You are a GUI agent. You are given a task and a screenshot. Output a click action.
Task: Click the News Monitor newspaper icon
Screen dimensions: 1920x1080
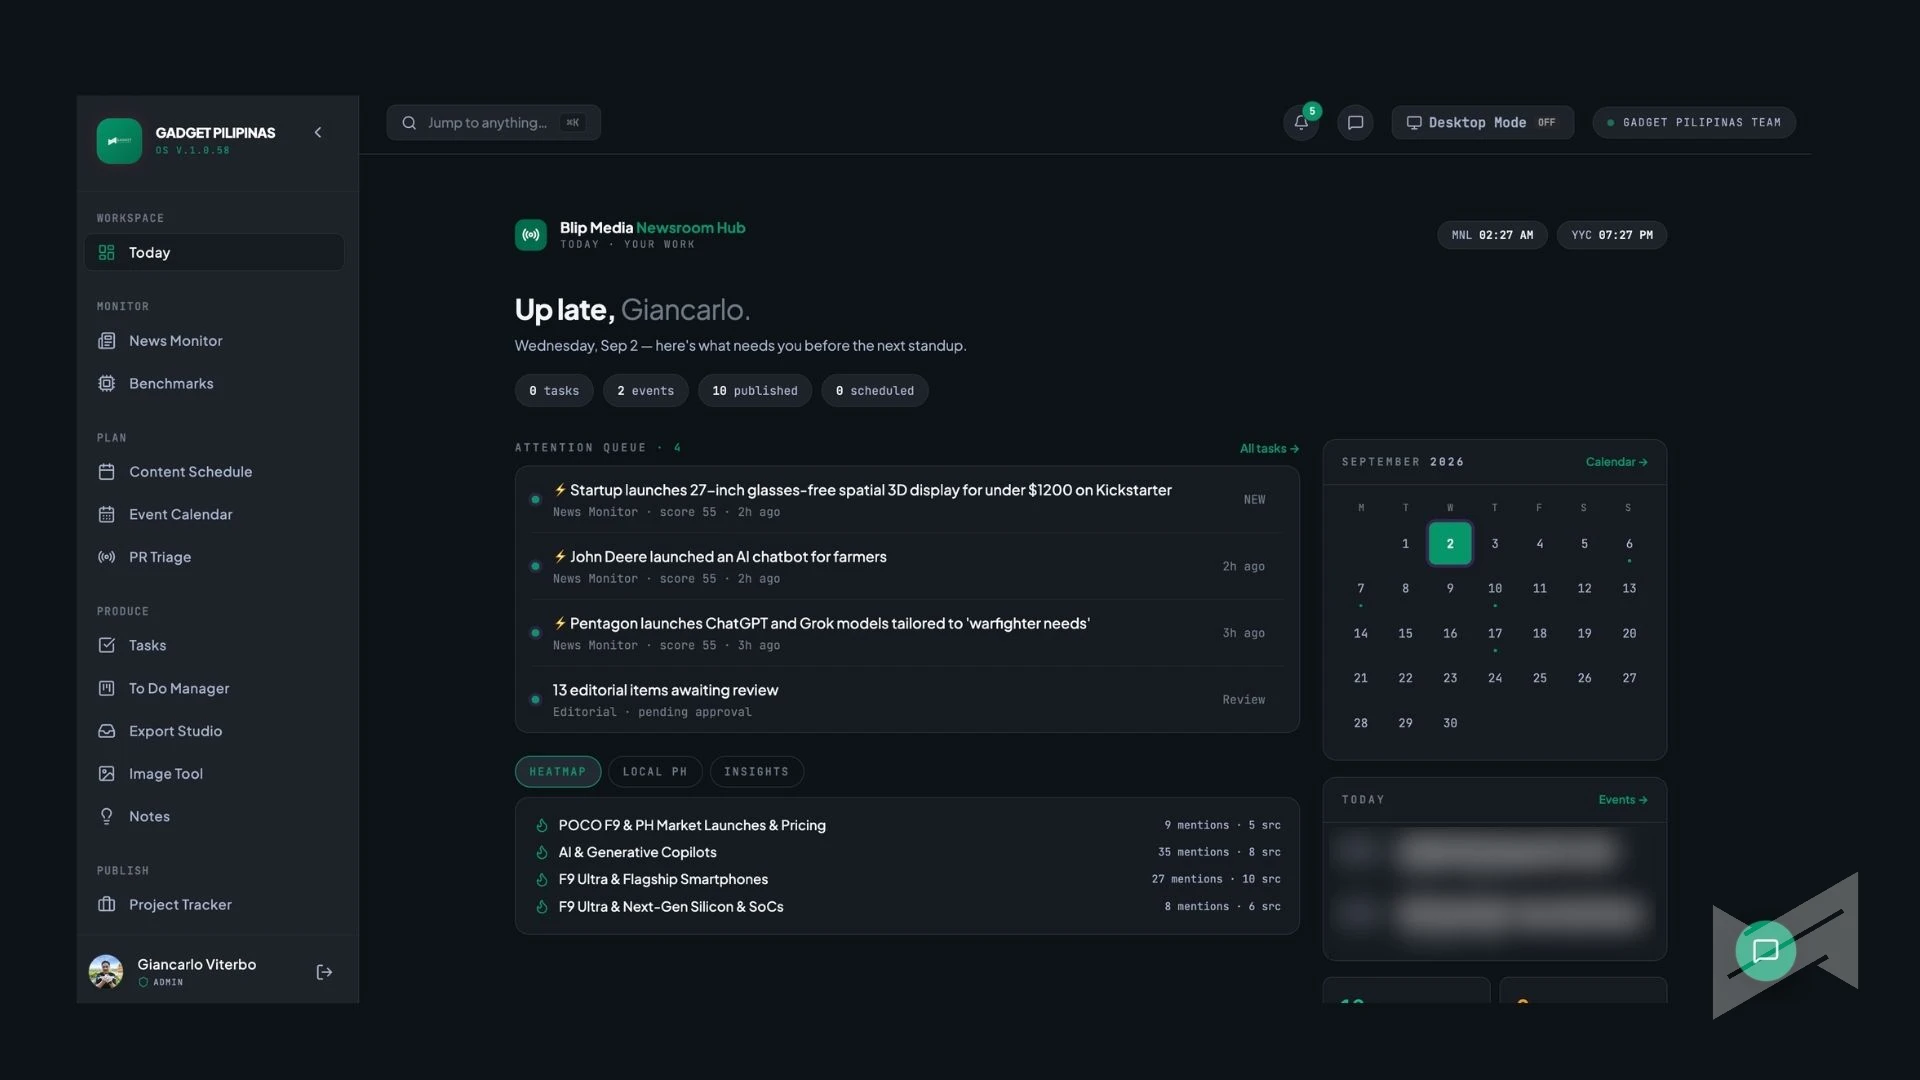click(x=107, y=341)
